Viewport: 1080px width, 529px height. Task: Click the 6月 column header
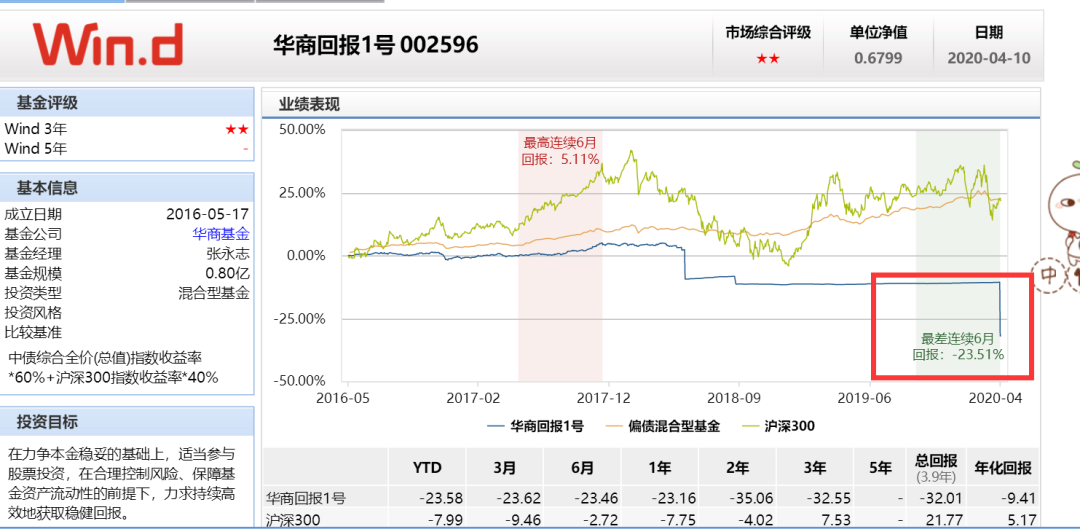click(x=582, y=468)
